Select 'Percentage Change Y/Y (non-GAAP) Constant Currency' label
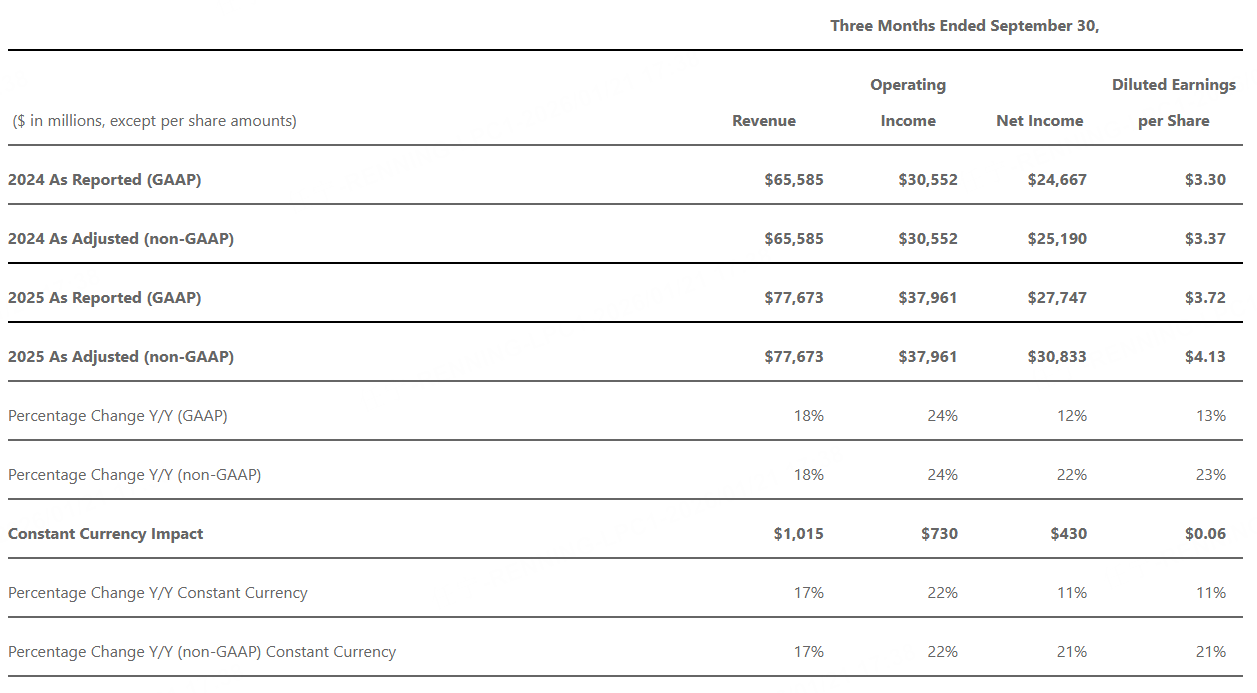 coord(202,652)
